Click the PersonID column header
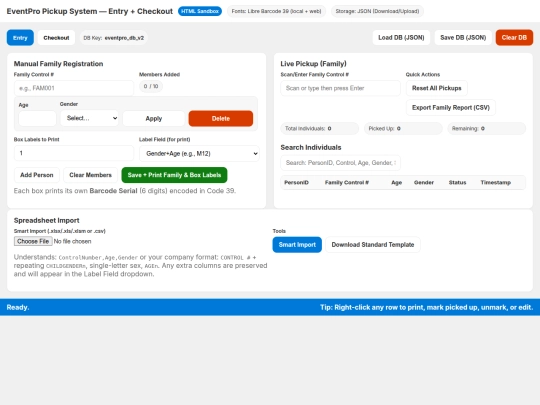 (x=296, y=183)
